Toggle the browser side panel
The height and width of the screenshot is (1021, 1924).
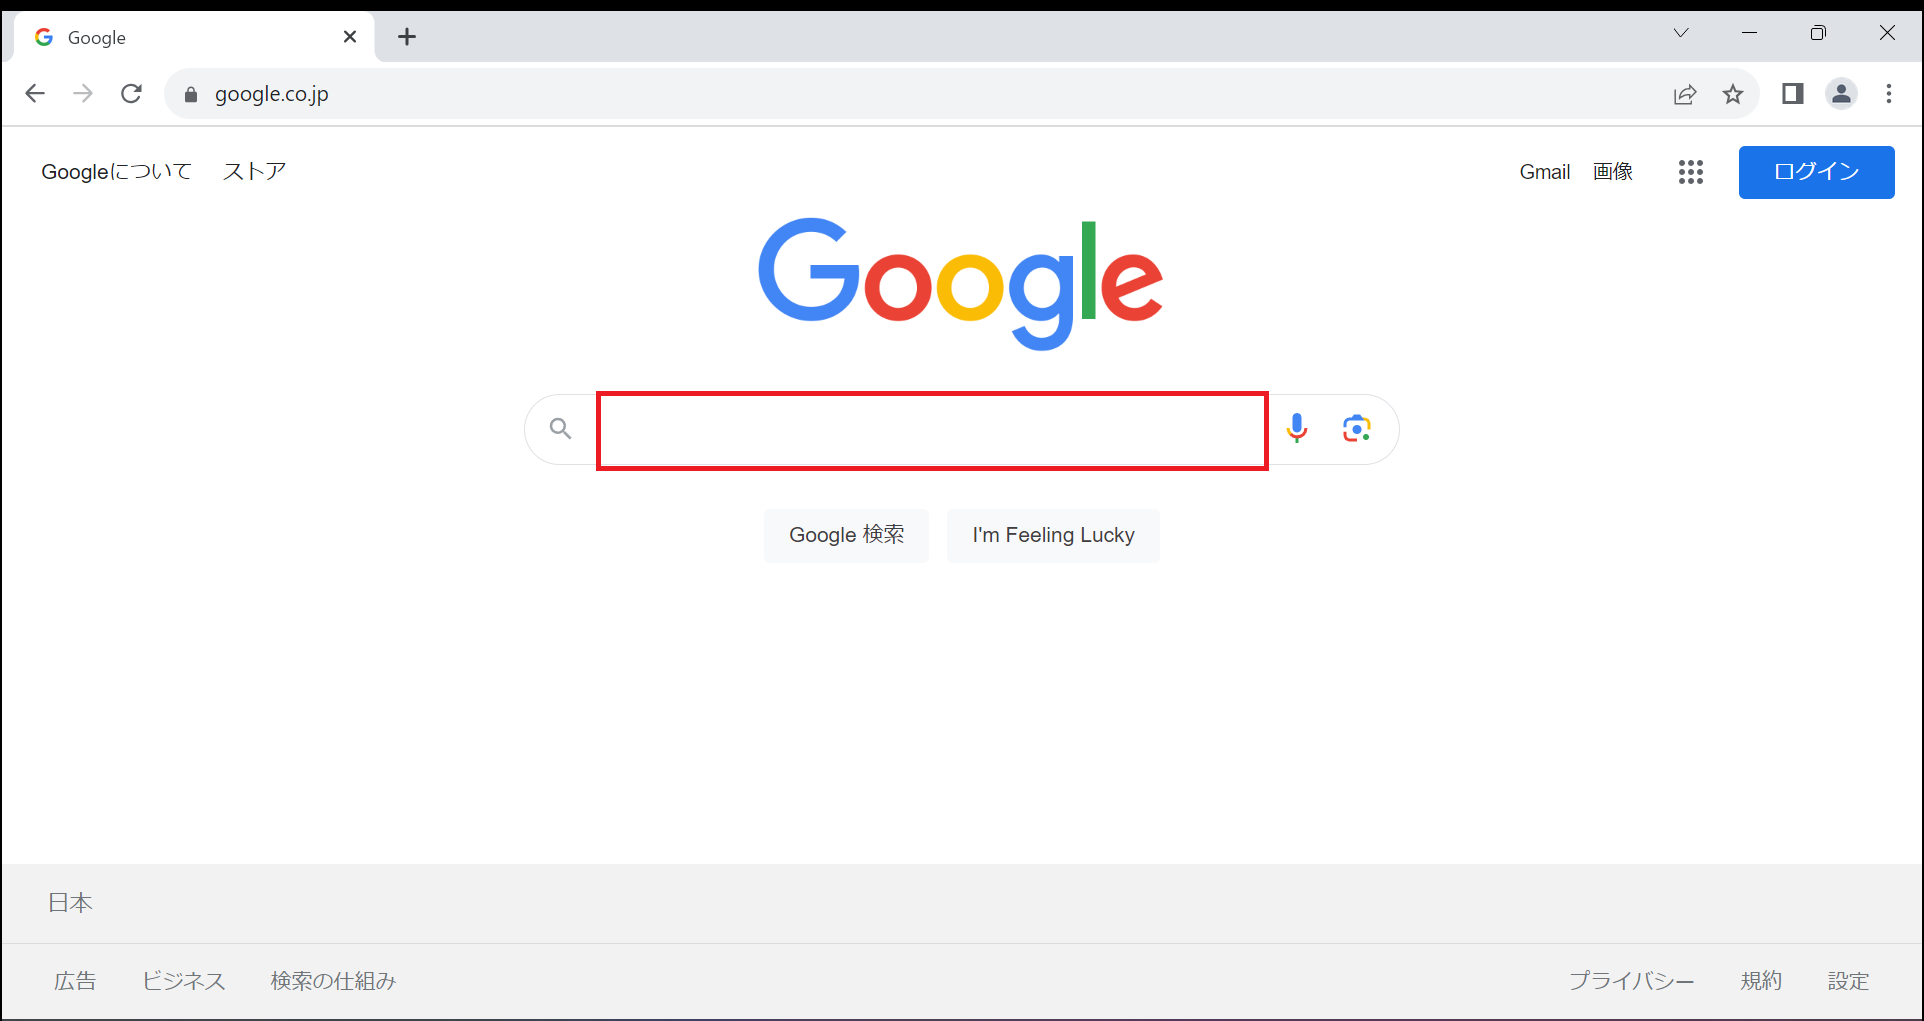pyautogui.click(x=1792, y=94)
